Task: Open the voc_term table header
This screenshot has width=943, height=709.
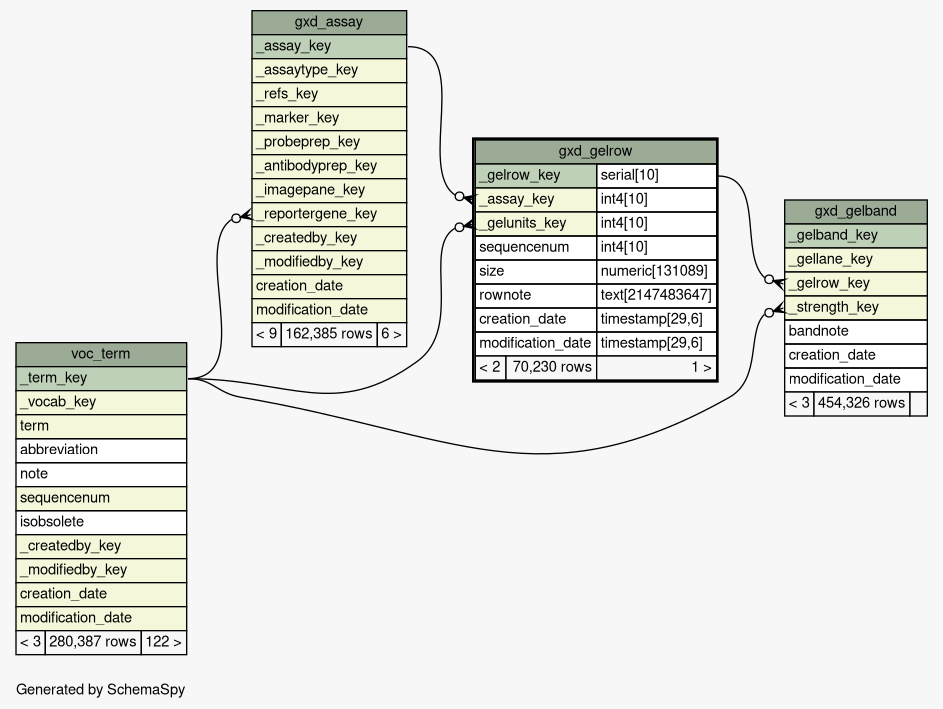Action: [x=101, y=354]
